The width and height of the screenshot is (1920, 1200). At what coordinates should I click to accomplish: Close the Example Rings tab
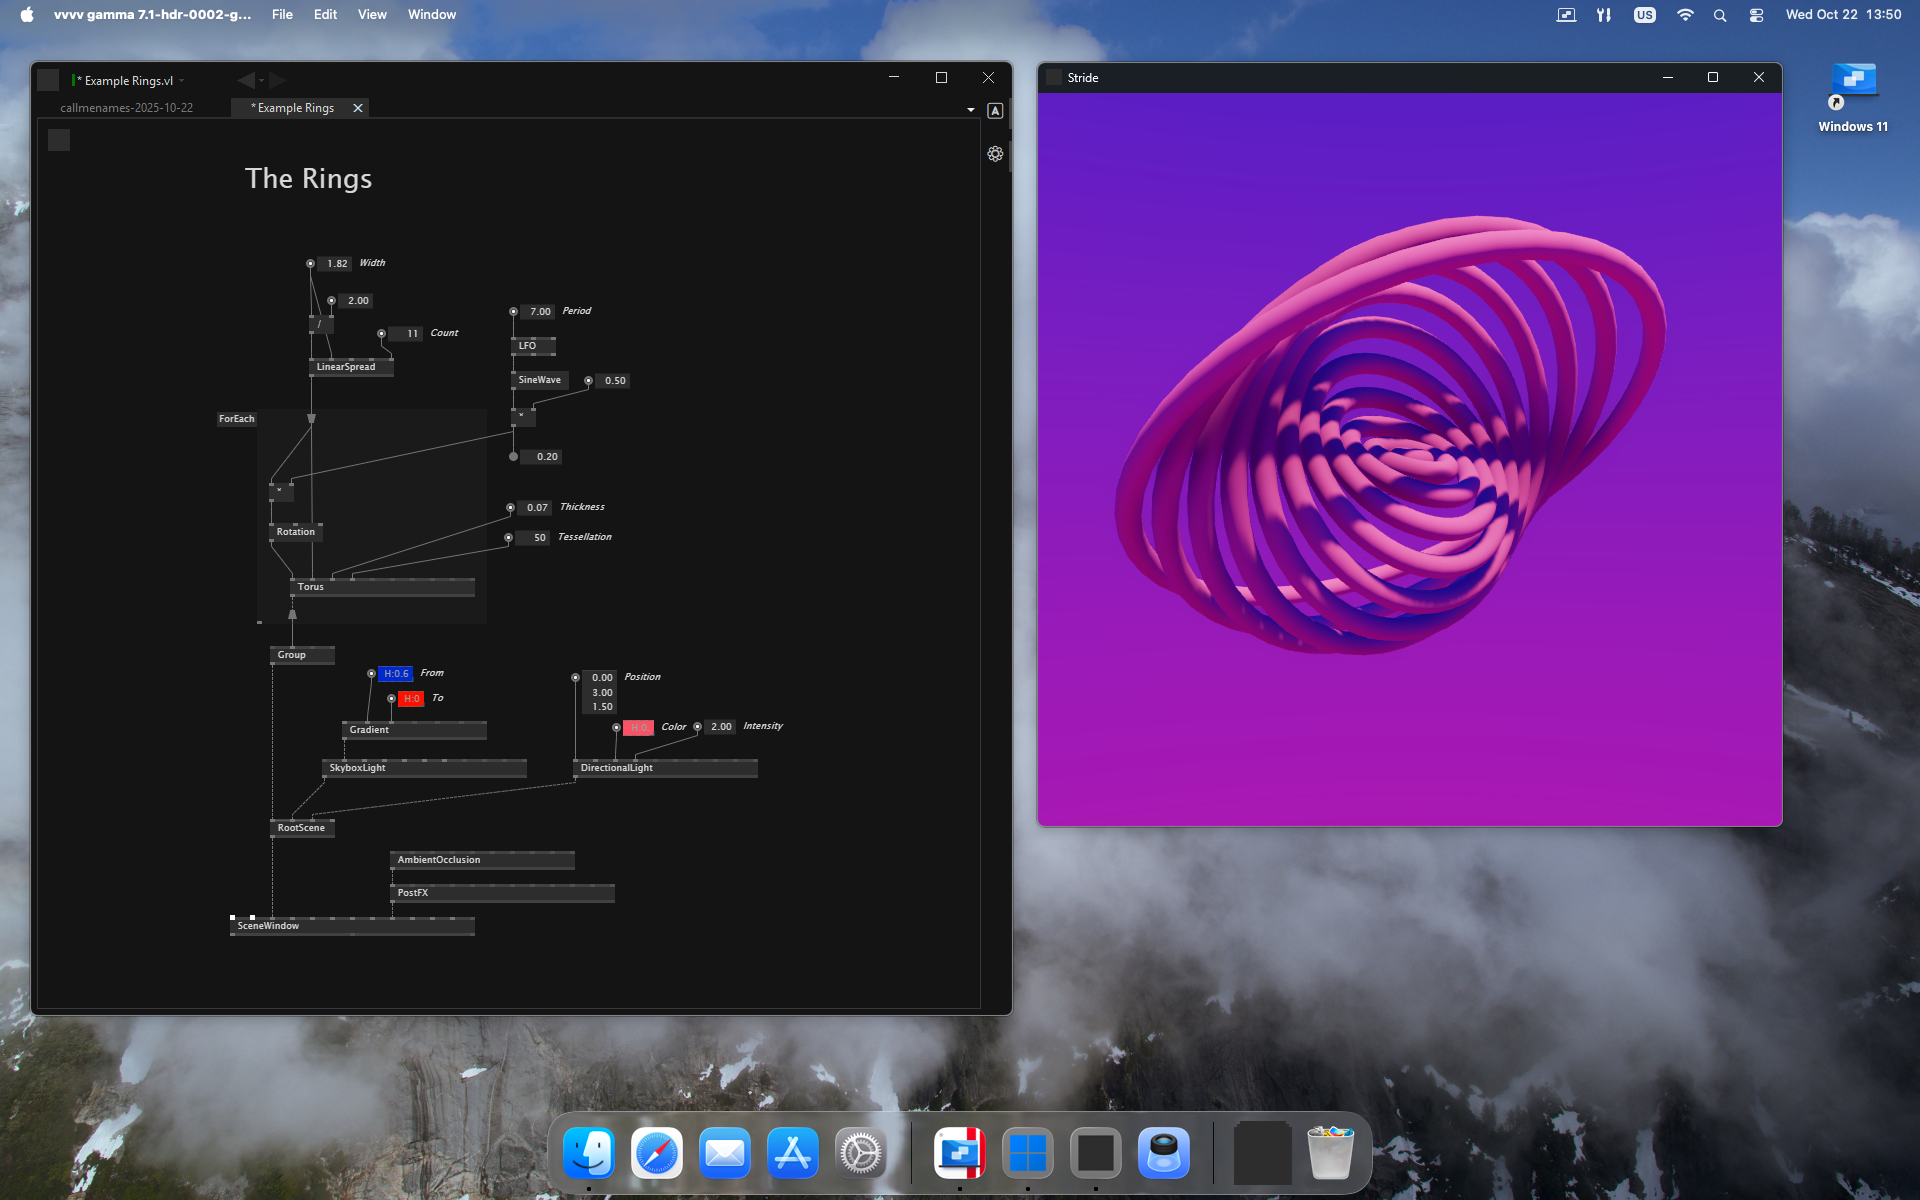[x=358, y=108]
